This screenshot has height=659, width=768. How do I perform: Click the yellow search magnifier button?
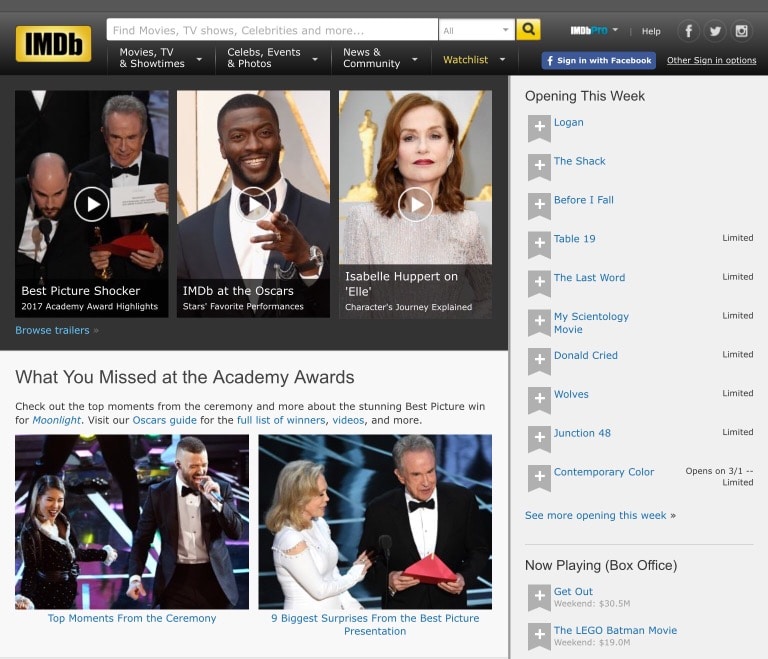point(528,29)
